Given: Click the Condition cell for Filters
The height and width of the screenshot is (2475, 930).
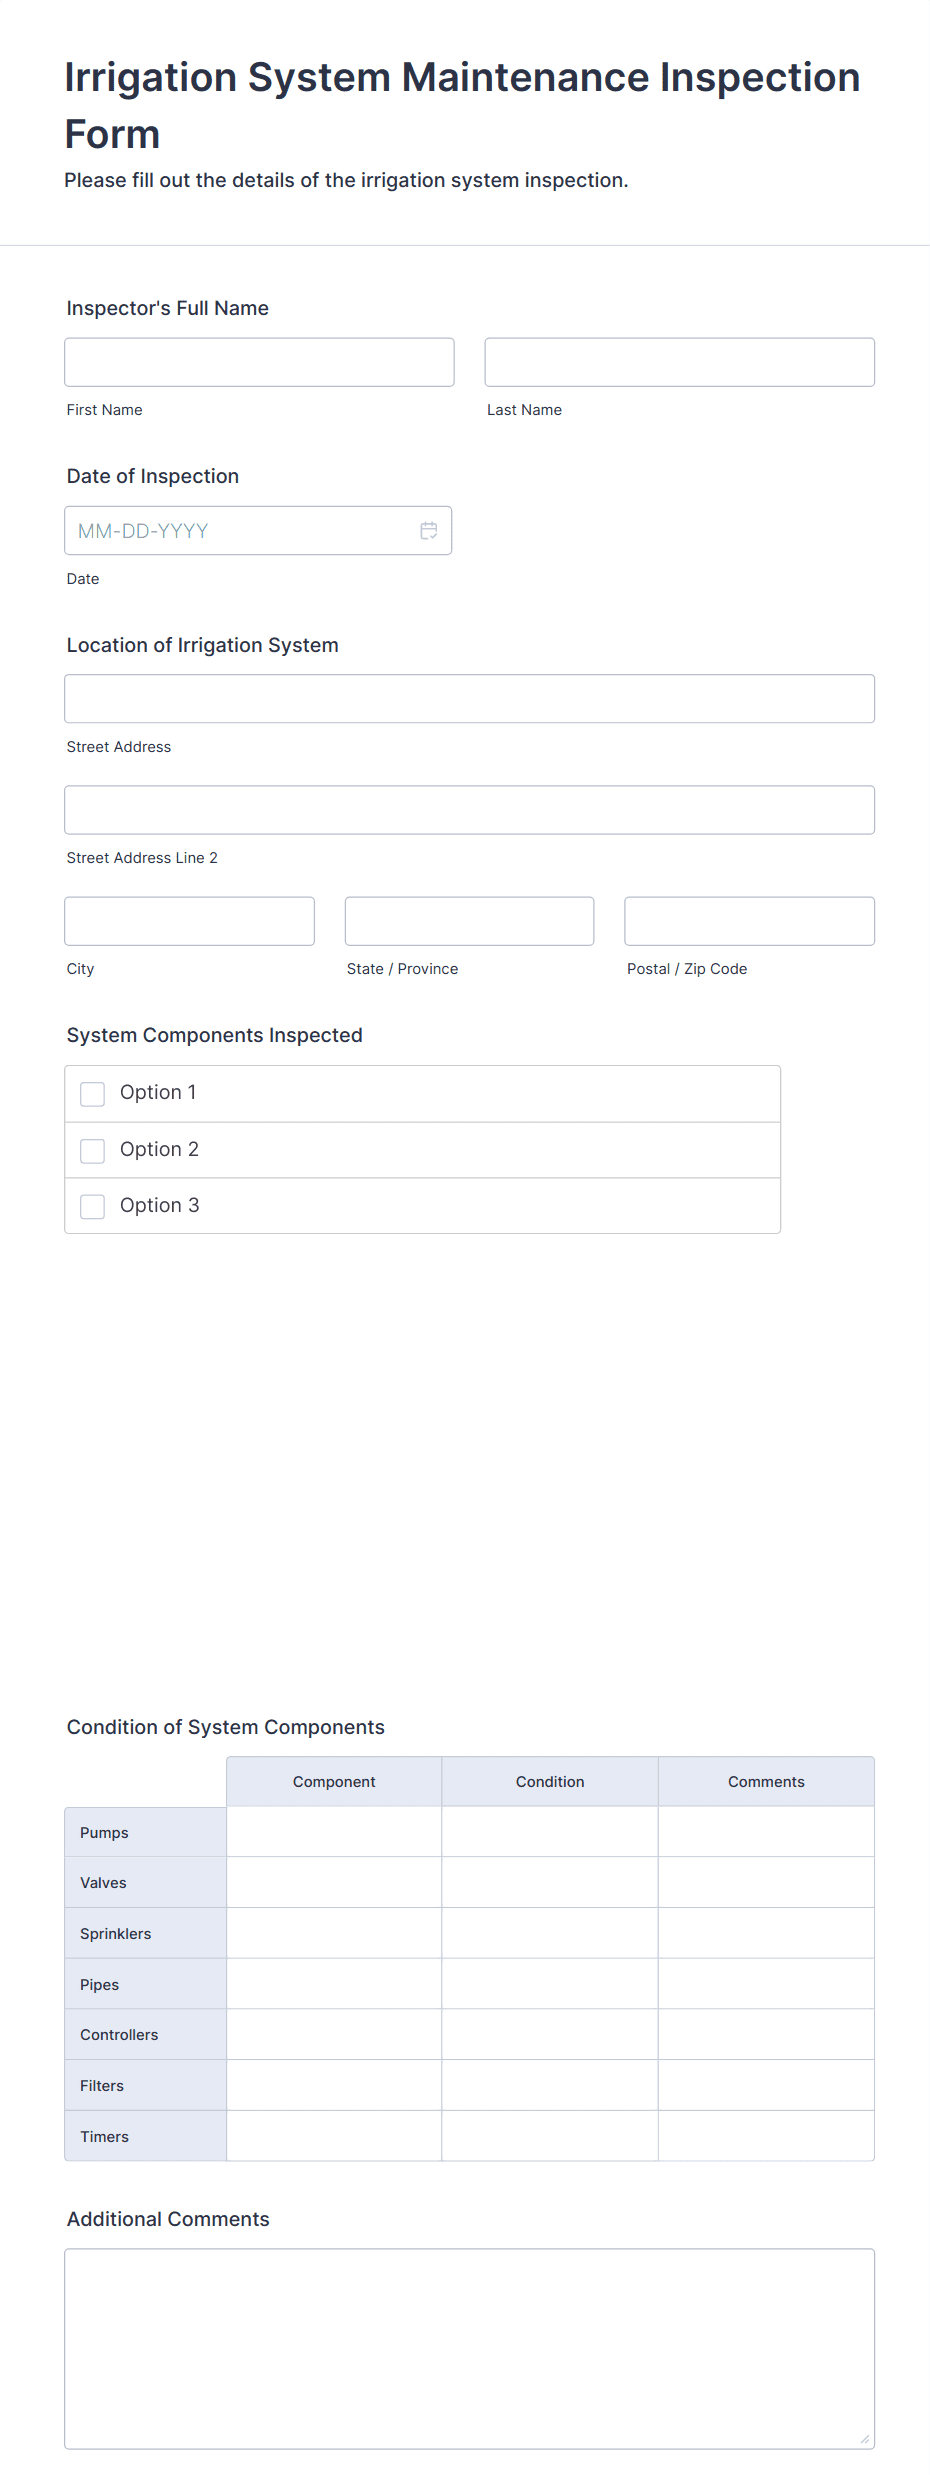Looking at the screenshot, I should point(549,2085).
